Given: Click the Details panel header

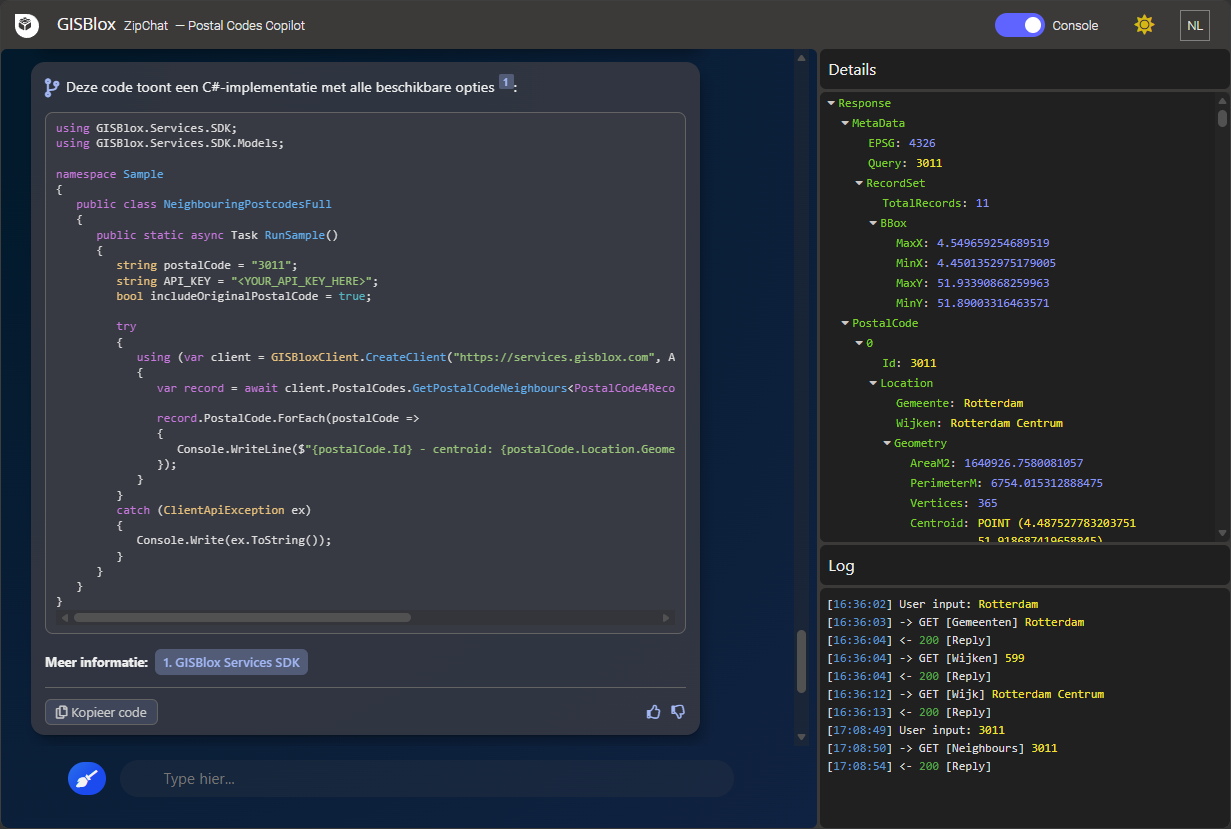Looking at the screenshot, I should pyautogui.click(x=1024, y=70).
